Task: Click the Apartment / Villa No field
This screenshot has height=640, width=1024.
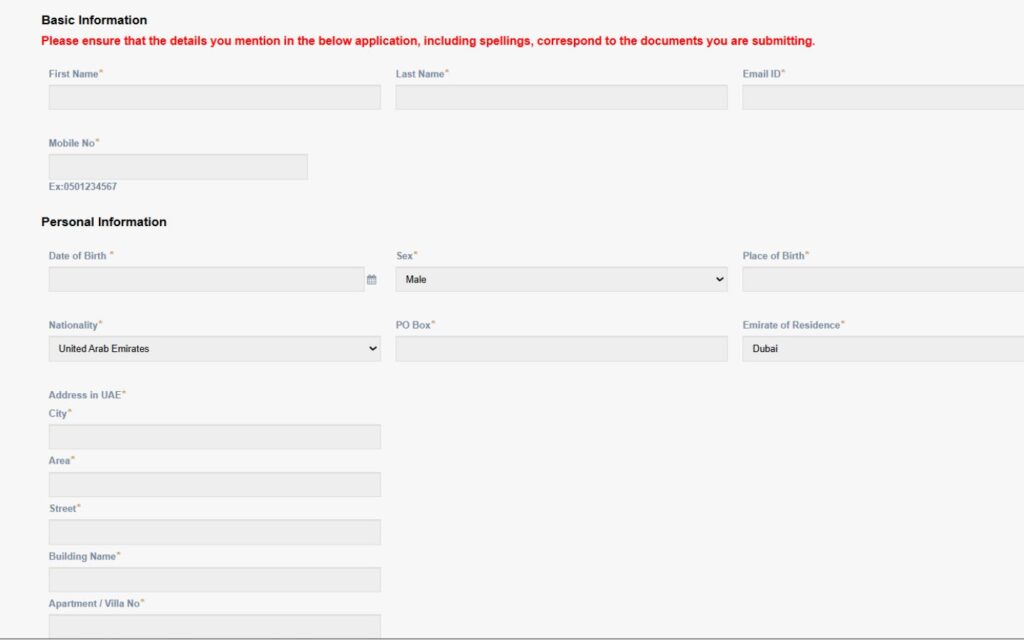Action: 214,627
